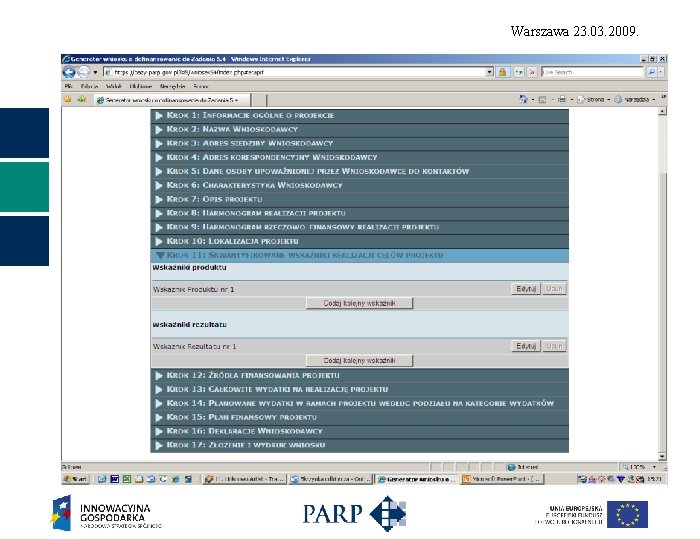Click the Print icon in the command bar
This screenshot has width=700, height=539.
pos(562,100)
